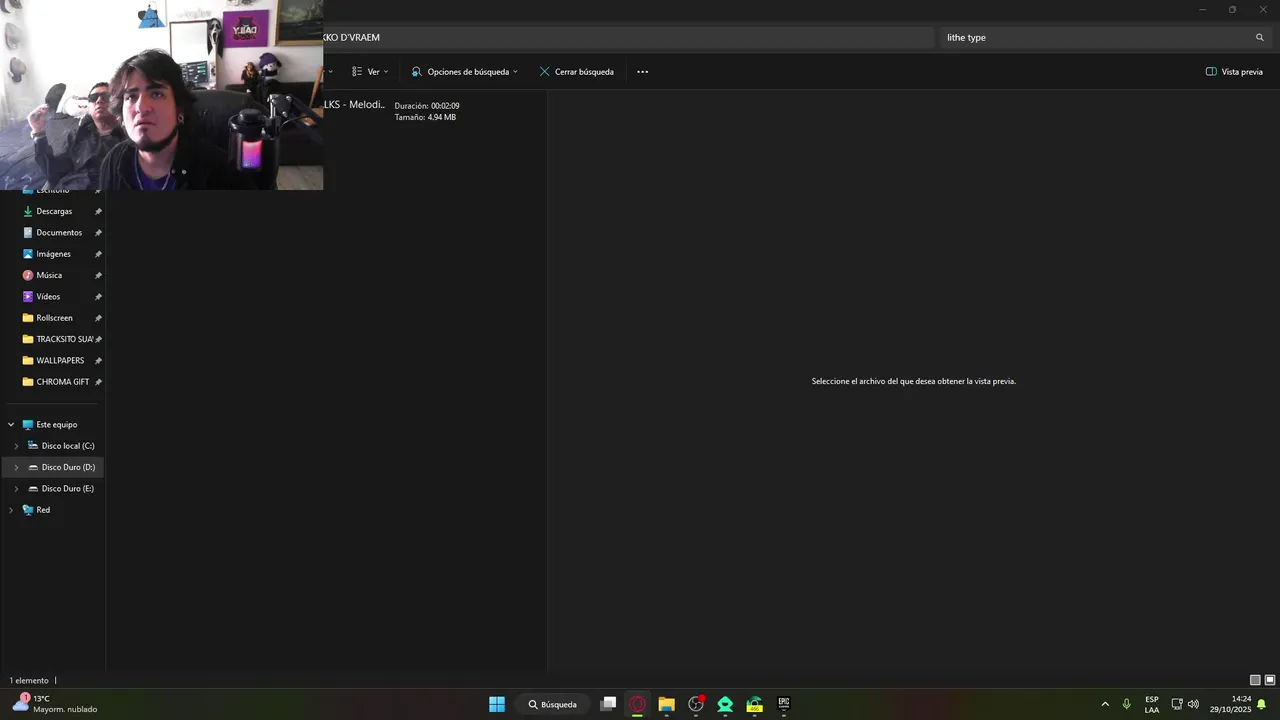Open the Vídeos folder

48,297
